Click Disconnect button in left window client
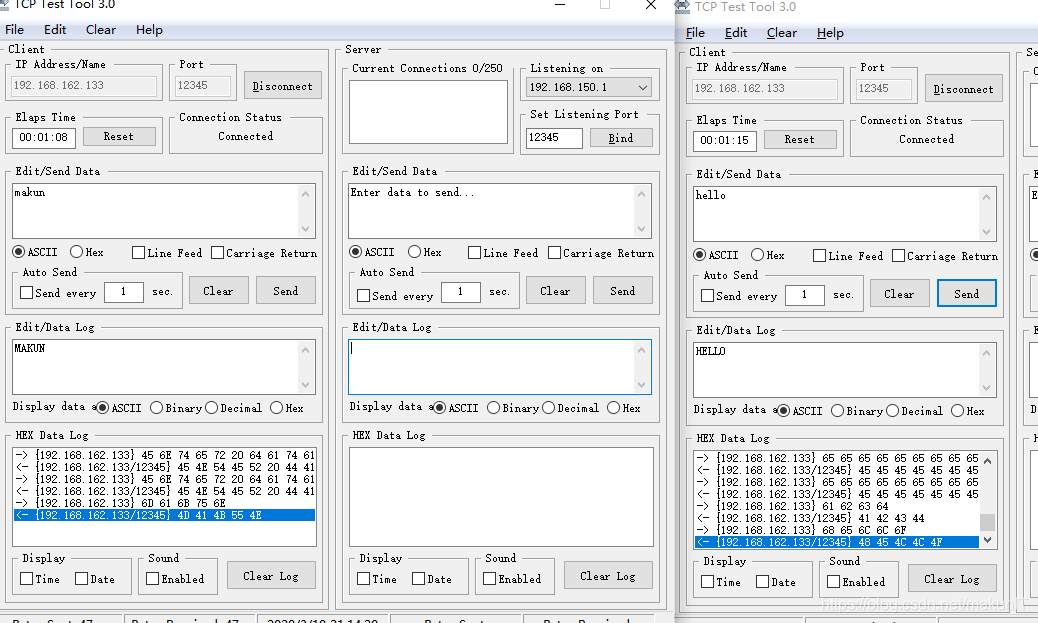 coord(283,86)
